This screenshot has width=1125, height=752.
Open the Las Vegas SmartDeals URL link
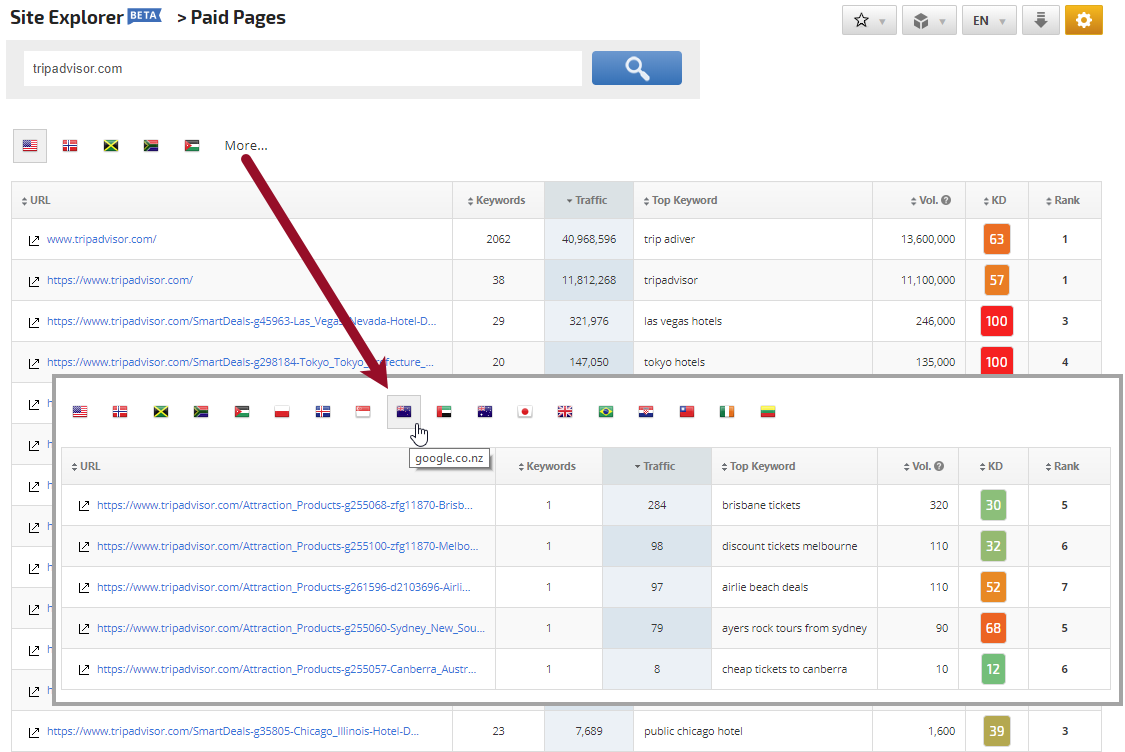click(x=241, y=321)
